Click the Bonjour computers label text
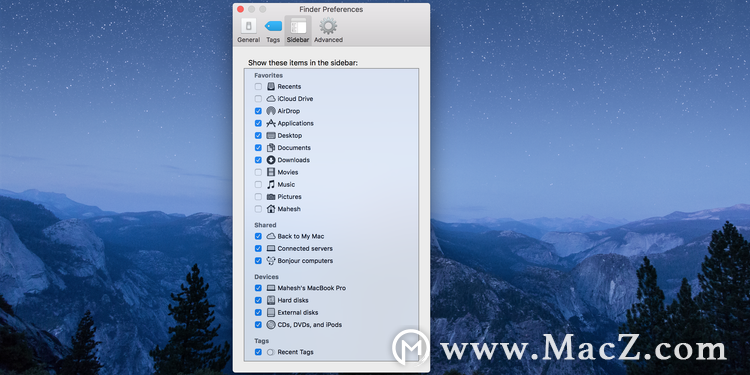 (x=305, y=261)
